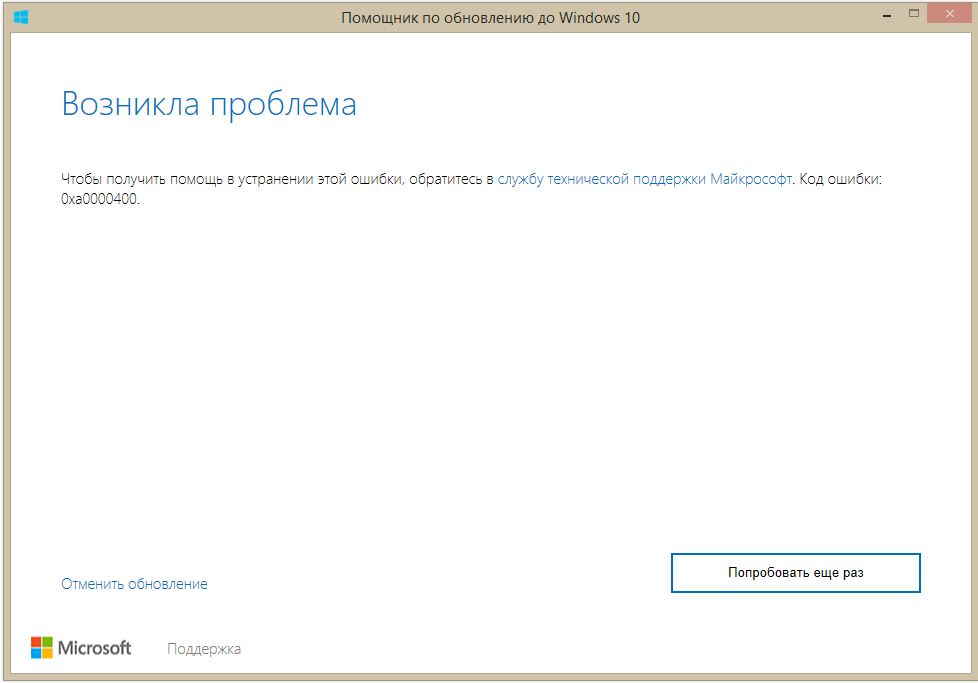The height and width of the screenshot is (683, 978).
Task: Click the title 'Помощник по обновлению до Windows 10'
Action: click(x=490, y=17)
